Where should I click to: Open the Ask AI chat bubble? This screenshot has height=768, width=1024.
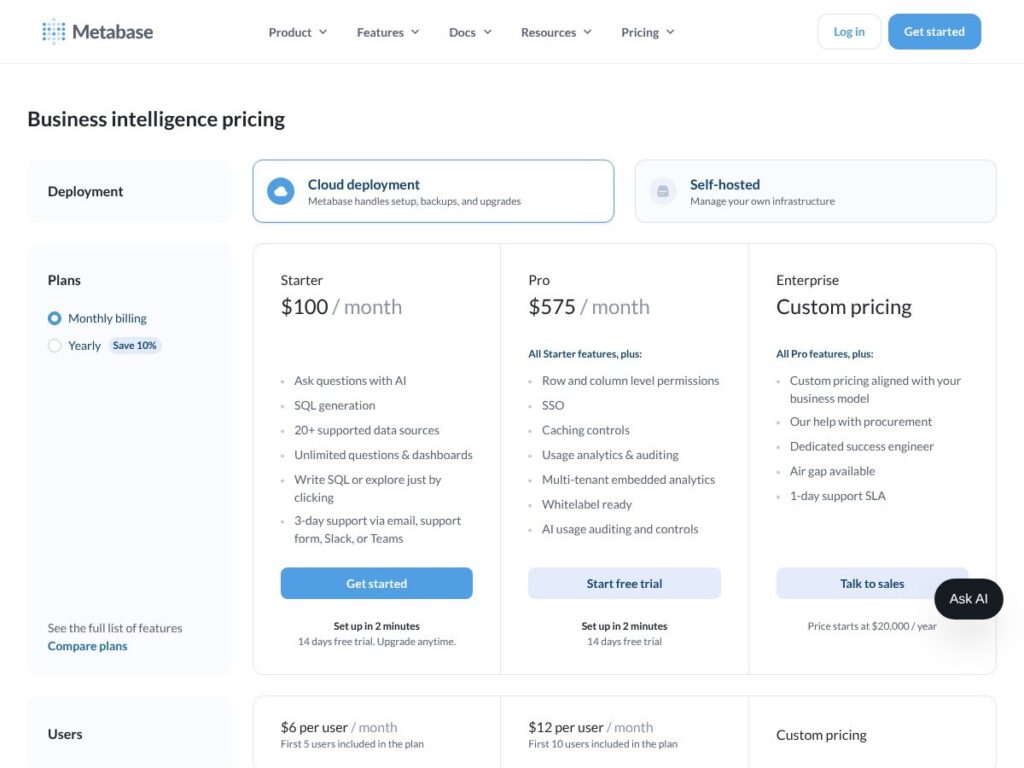968,599
